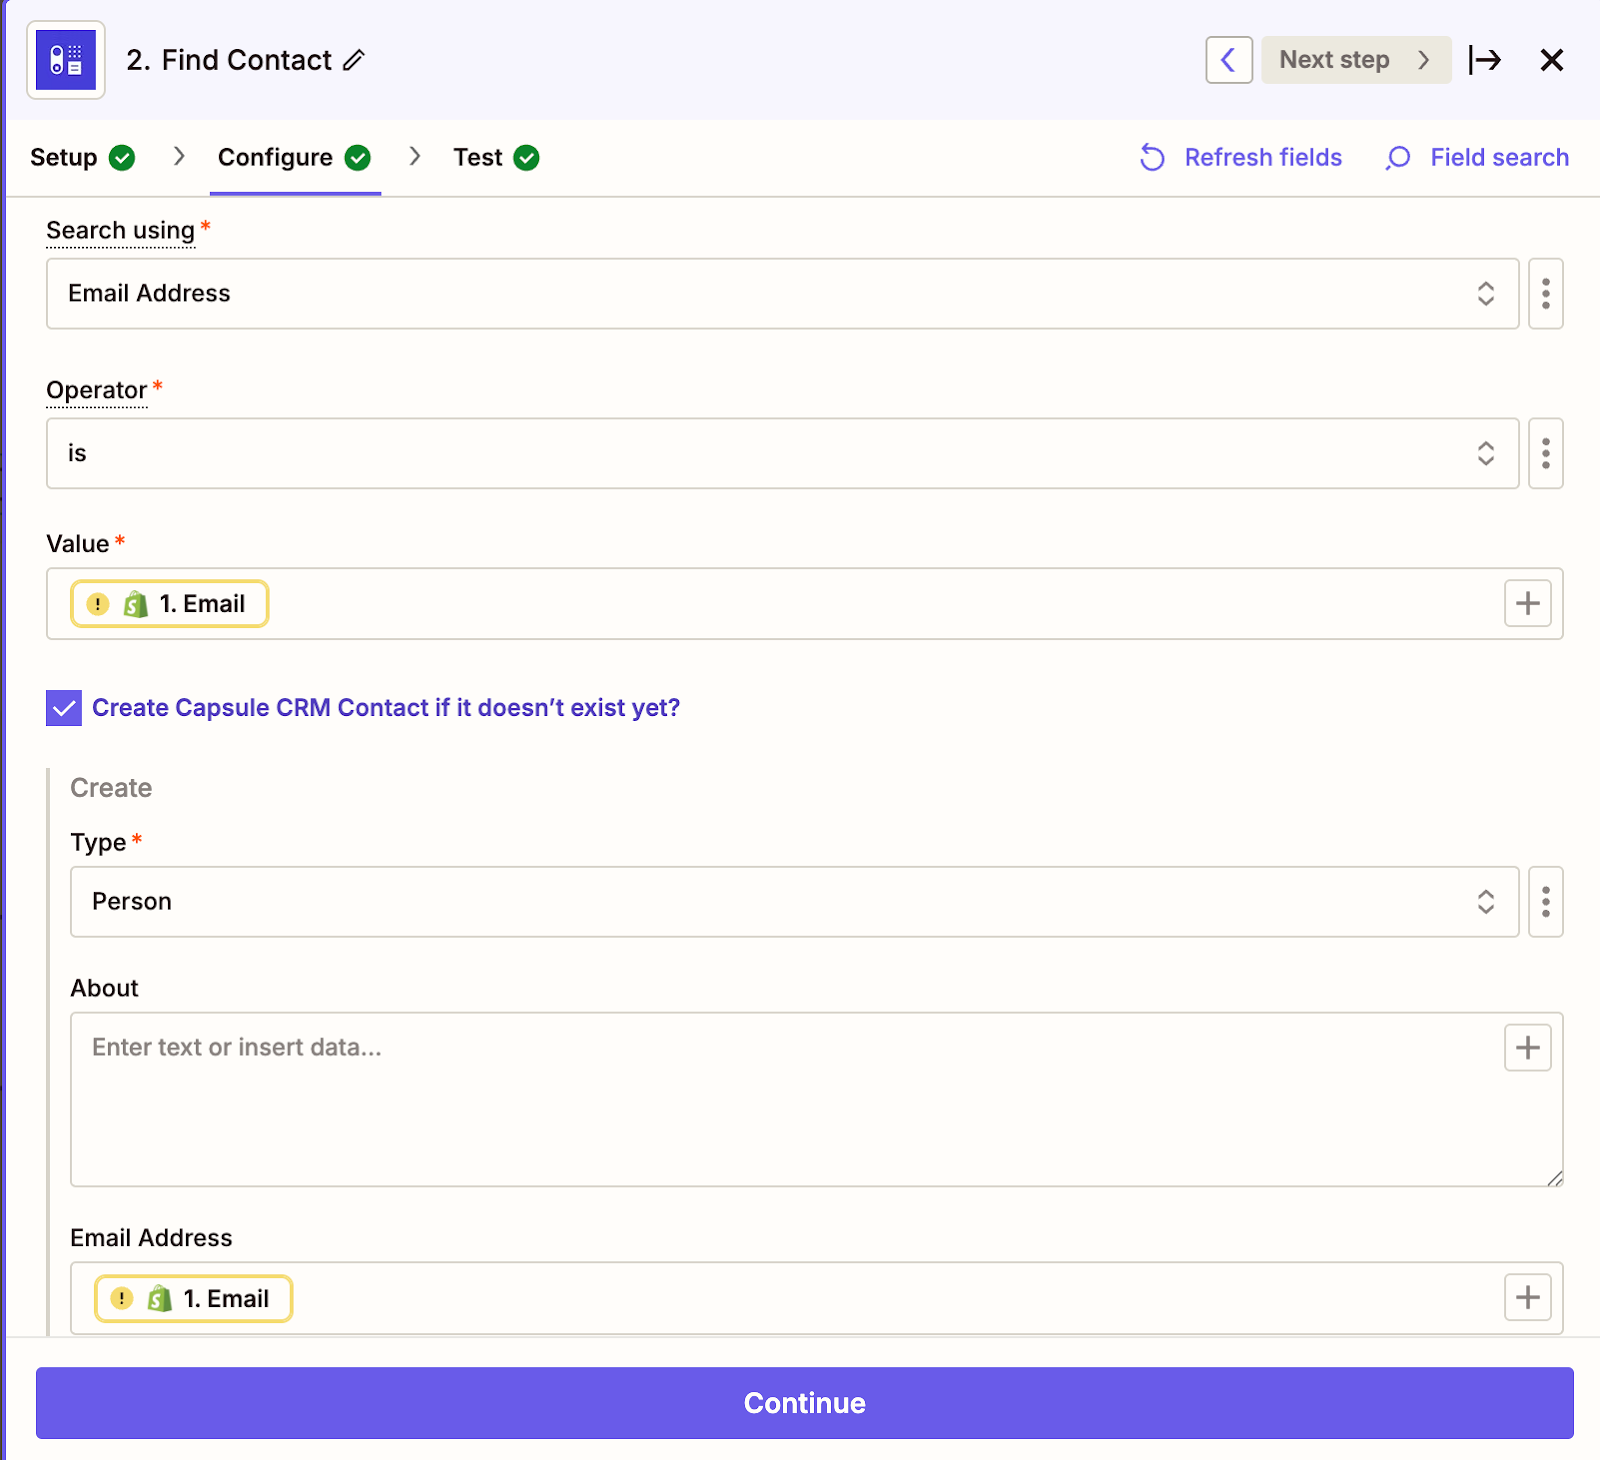This screenshot has width=1600, height=1460.
Task: Click Refresh fields link
Action: click(x=1241, y=158)
